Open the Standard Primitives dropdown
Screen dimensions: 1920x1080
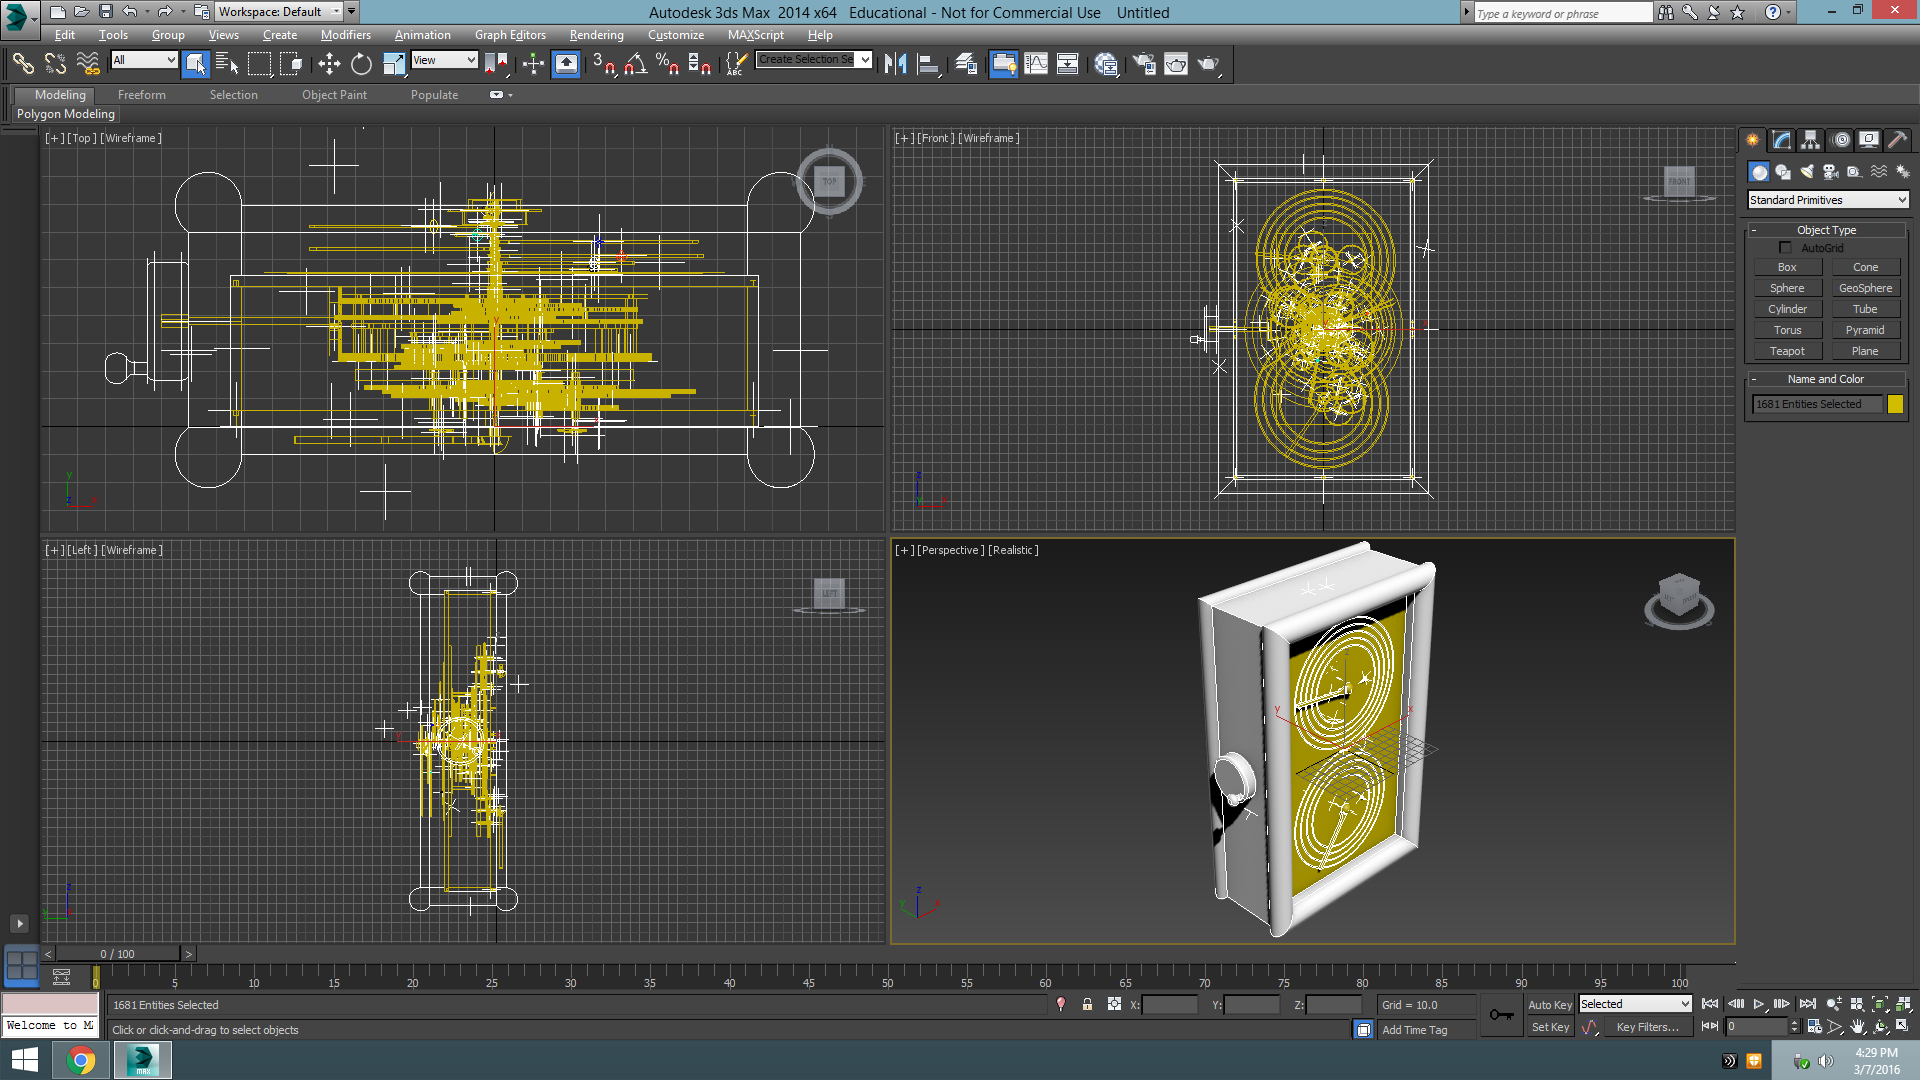[1828, 200]
